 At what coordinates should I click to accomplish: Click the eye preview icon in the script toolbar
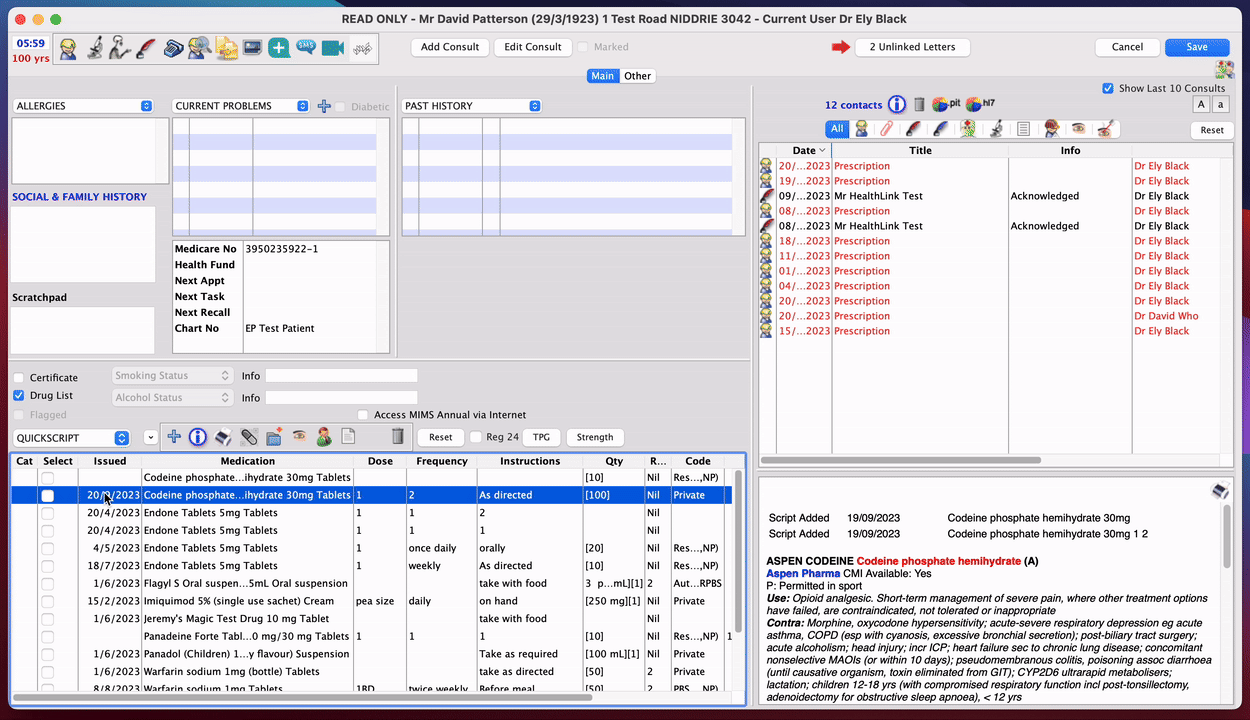coord(299,437)
